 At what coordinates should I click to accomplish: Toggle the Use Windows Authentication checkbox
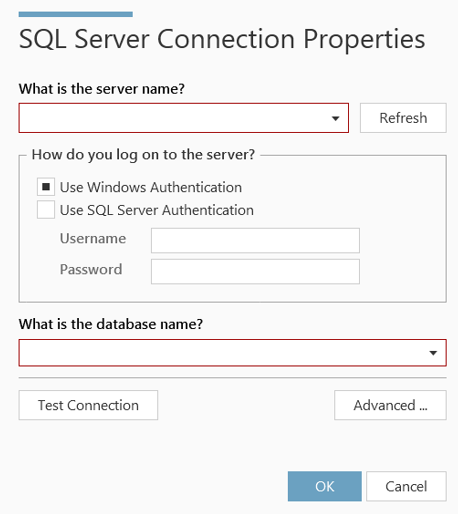(46, 187)
